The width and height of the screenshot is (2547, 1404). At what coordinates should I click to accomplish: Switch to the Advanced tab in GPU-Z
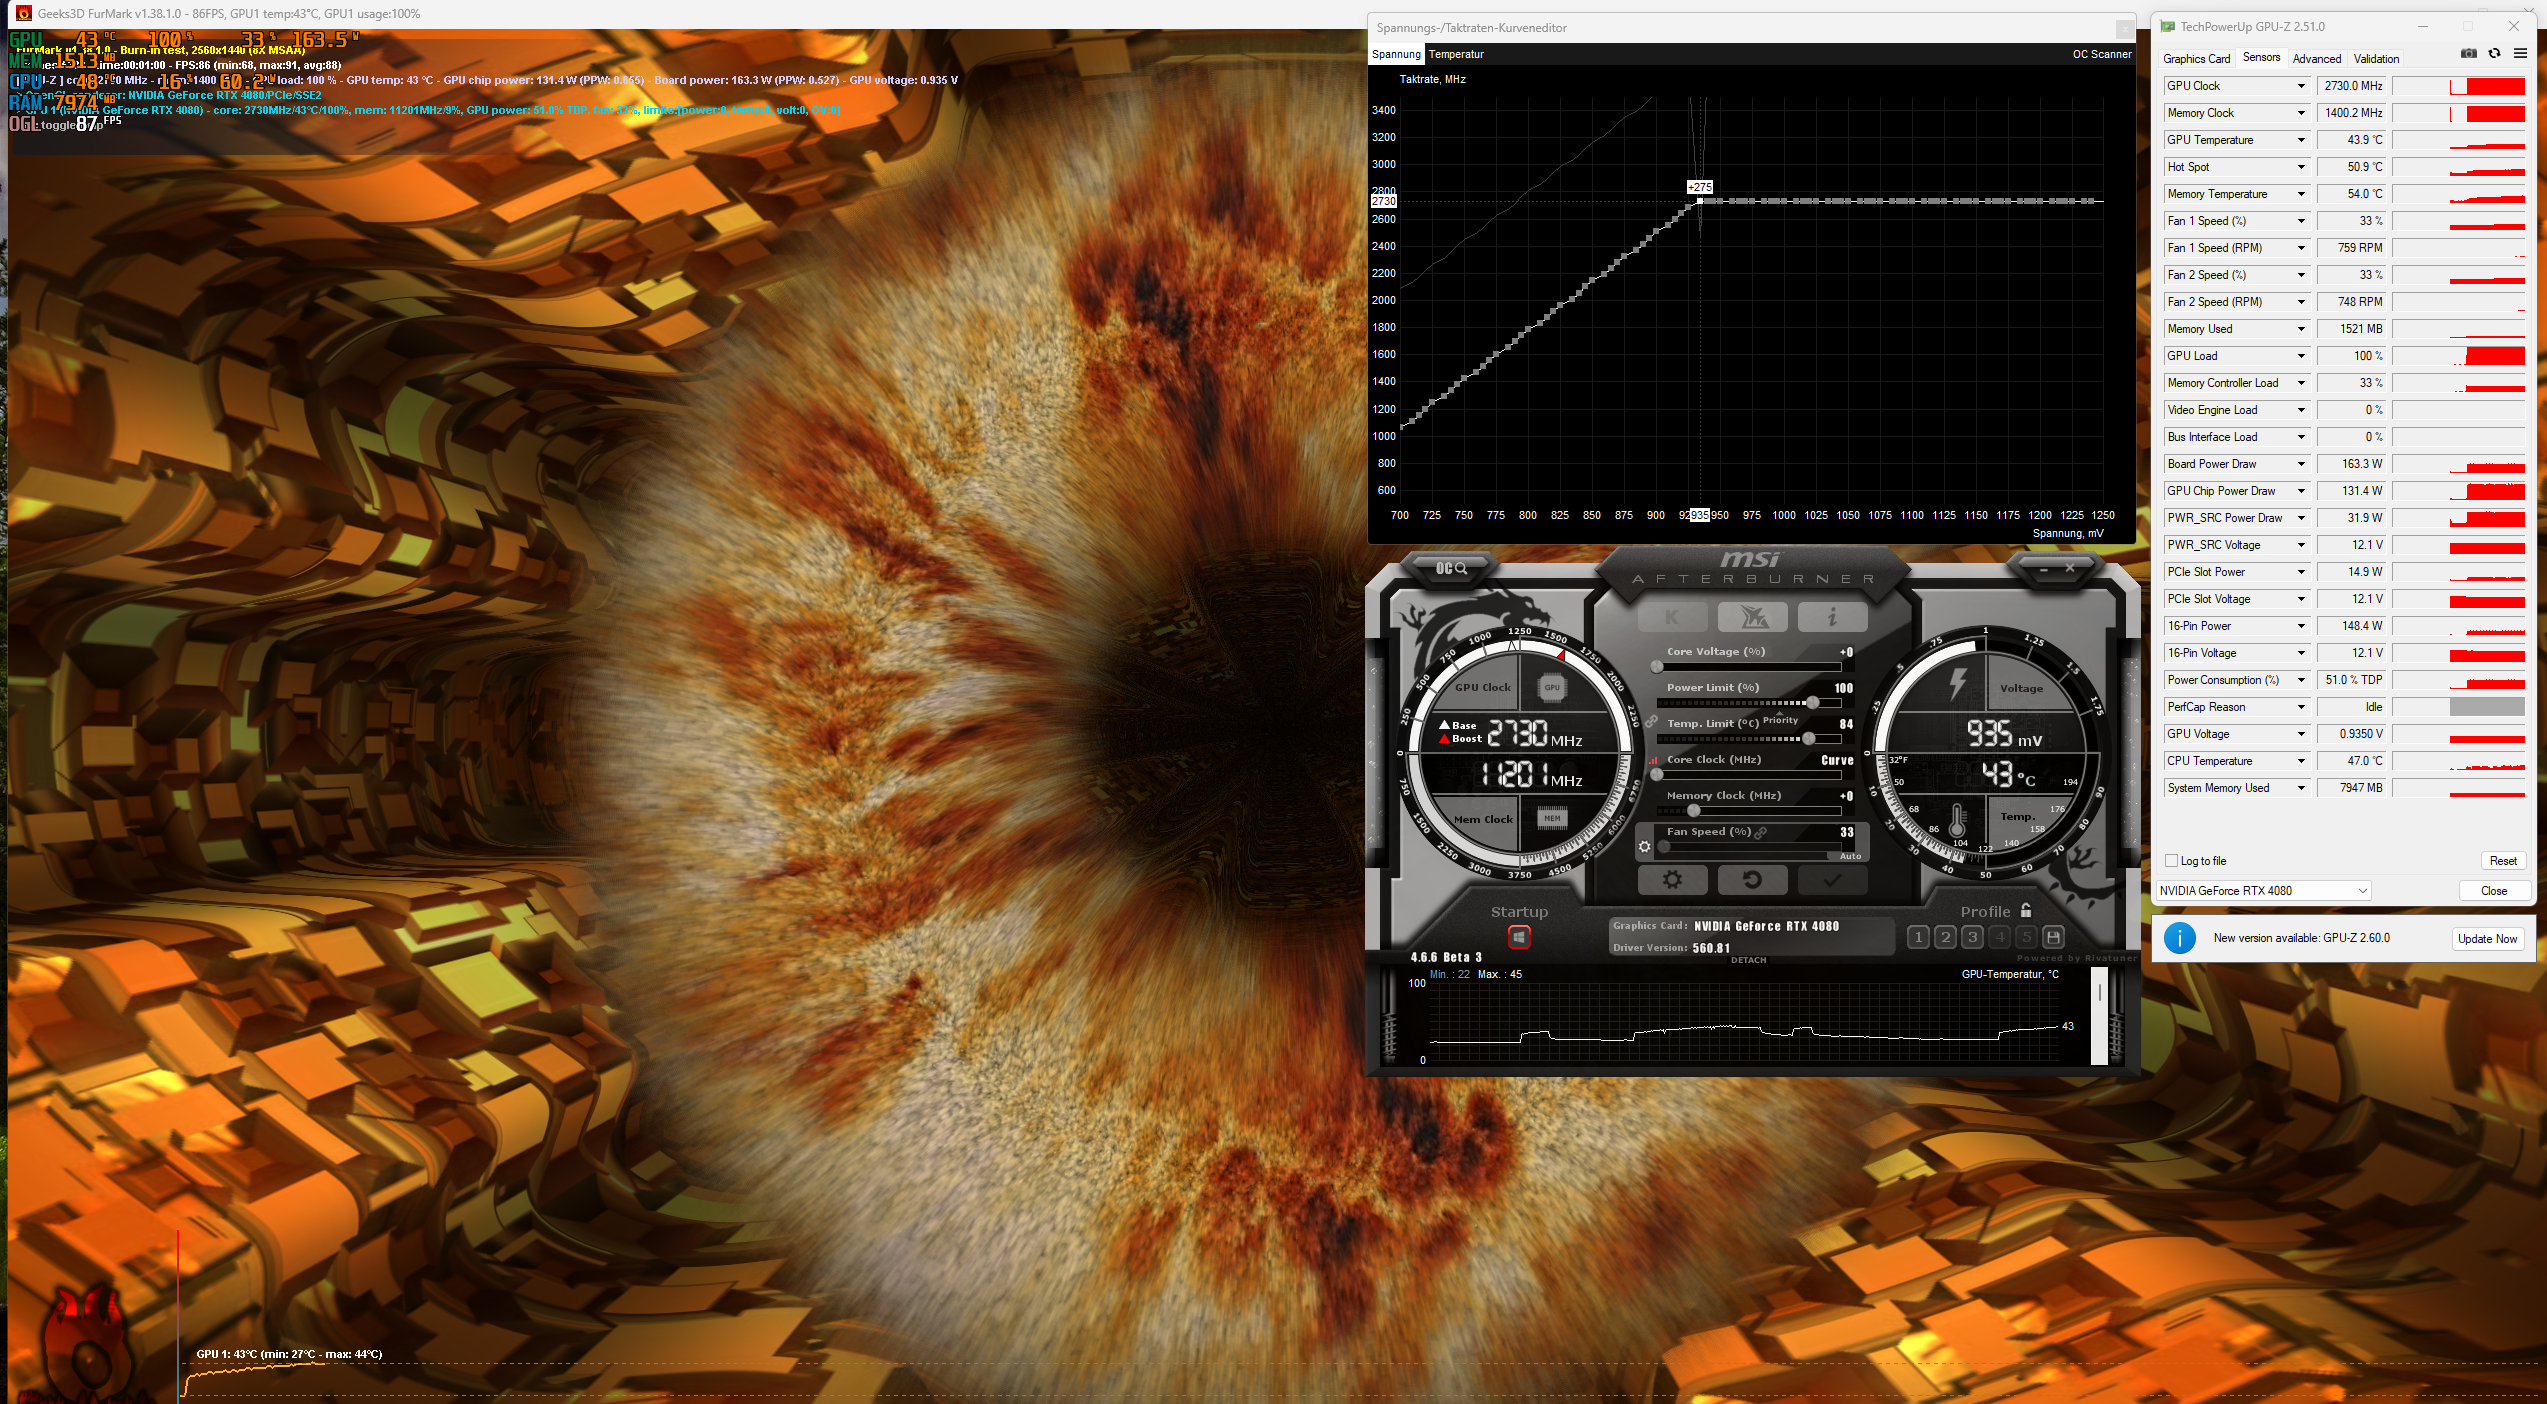pos(2316,59)
